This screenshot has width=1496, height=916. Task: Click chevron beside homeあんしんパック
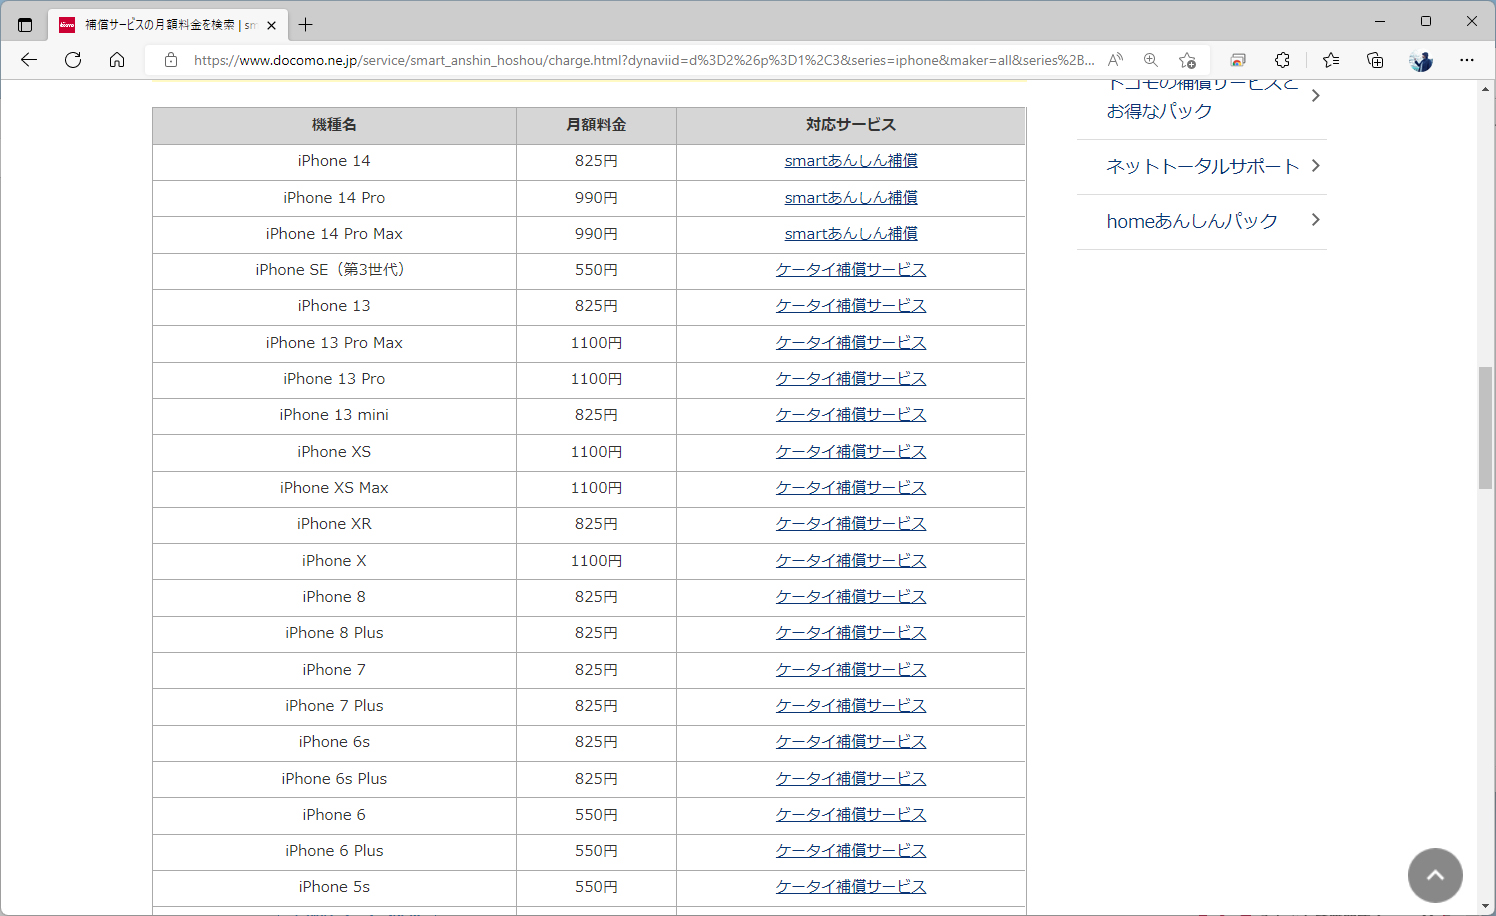[1316, 220]
